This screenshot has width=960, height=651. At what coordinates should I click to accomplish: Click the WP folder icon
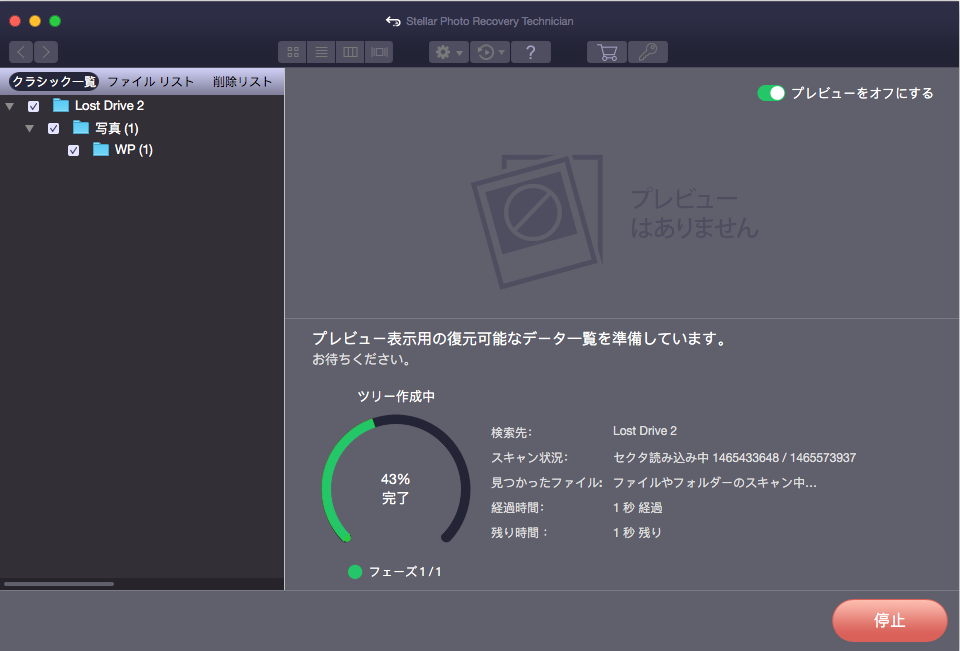click(100, 149)
